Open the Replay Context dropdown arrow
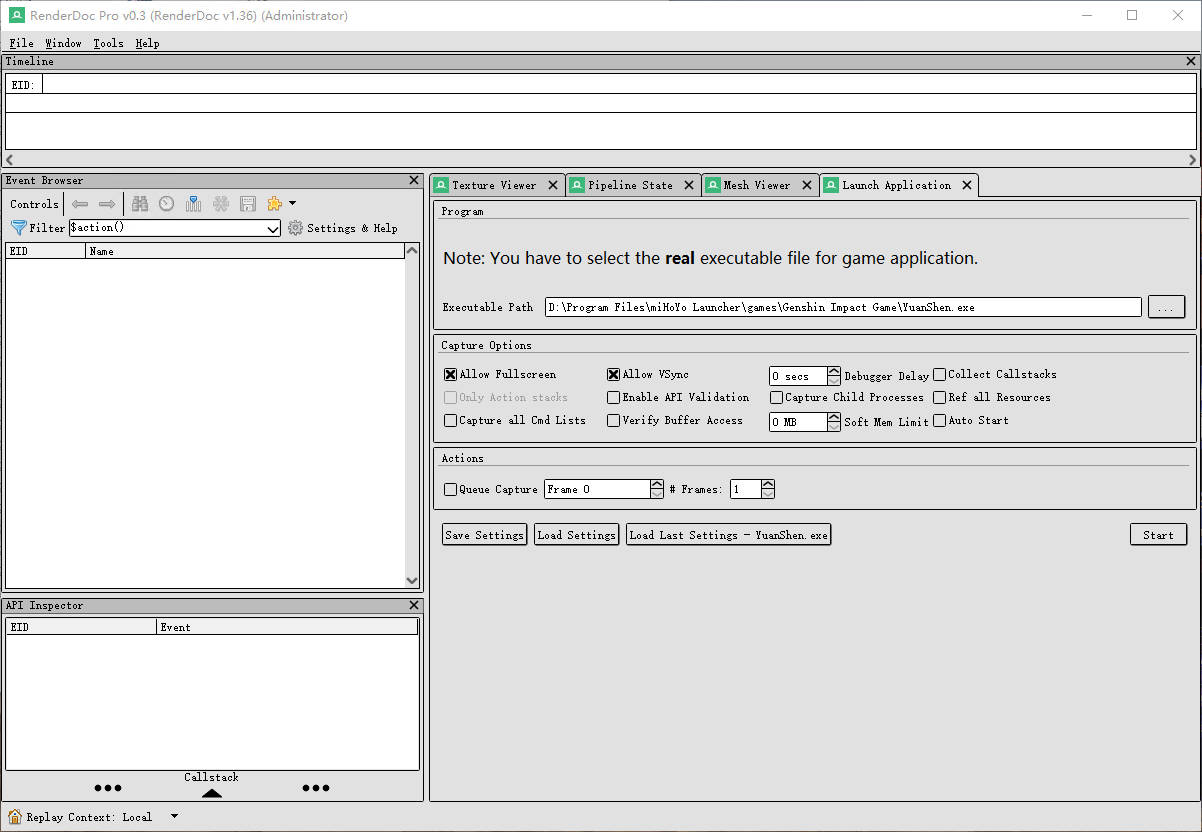This screenshot has width=1202, height=832. click(x=175, y=817)
